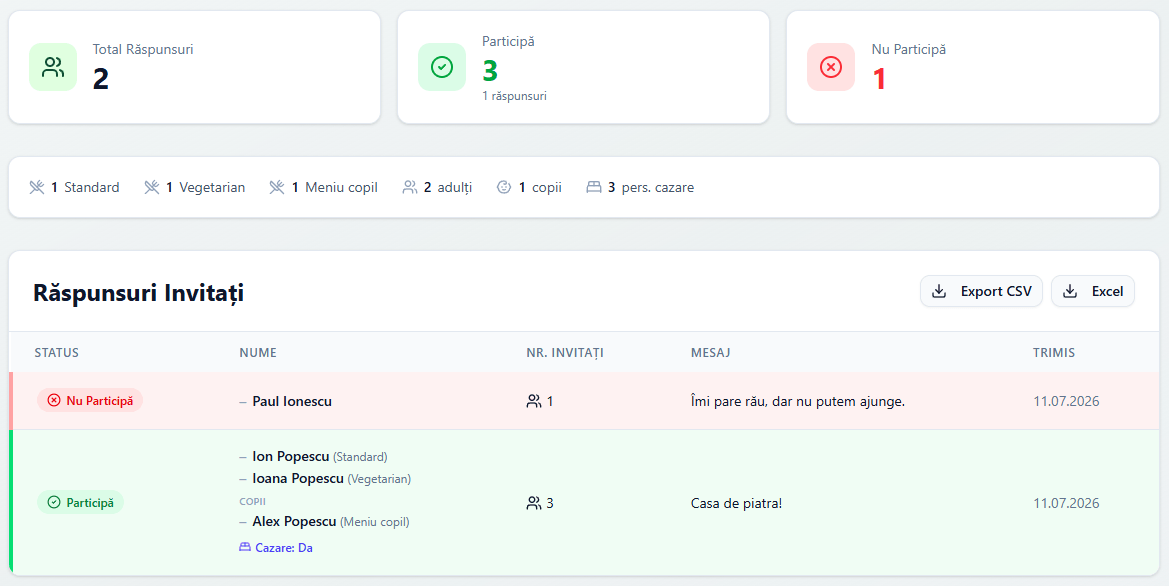
Task: Click the utensils icon next to Meniu copil
Action: [277, 187]
